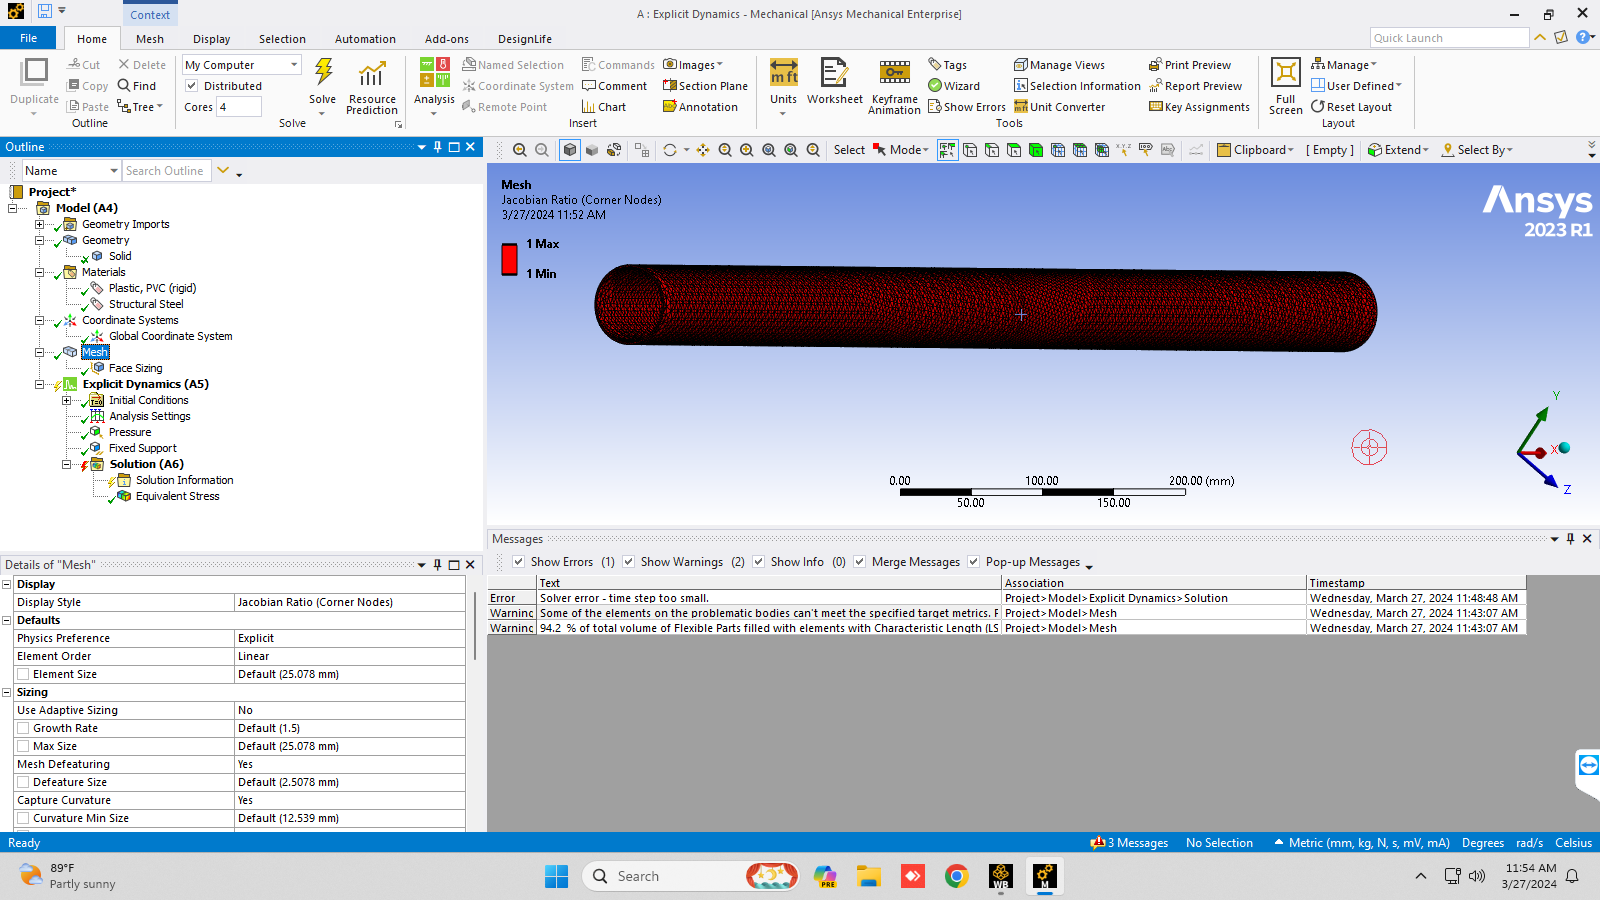Switch to the Display ribbon tab
Screen dimensions: 1600x900
tap(211, 39)
